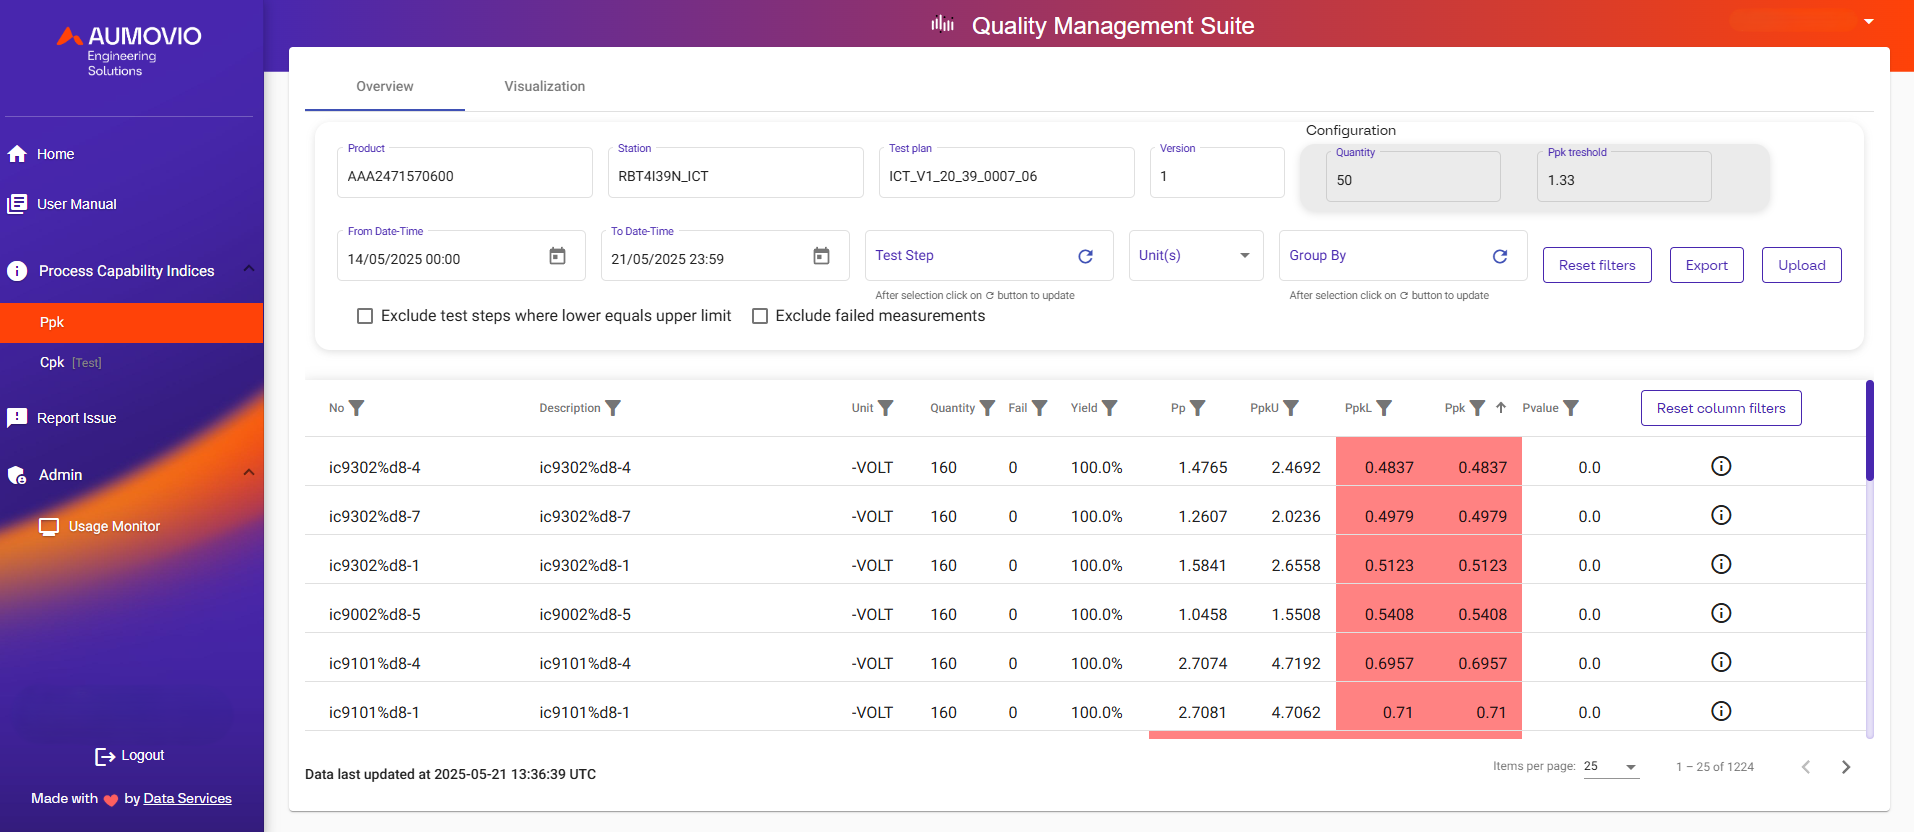Click the From Date-Time calendar icon
Viewport: 1914px width, 832px height.
(x=557, y=257)
